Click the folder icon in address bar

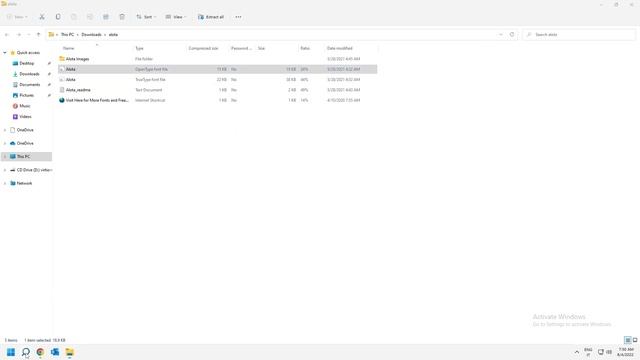click(51, 35)
